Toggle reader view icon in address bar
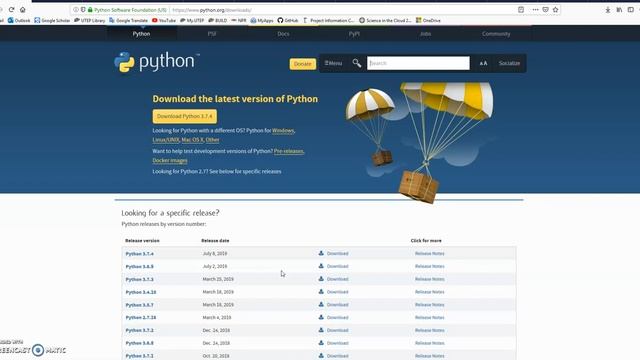 tap(521, 9)
